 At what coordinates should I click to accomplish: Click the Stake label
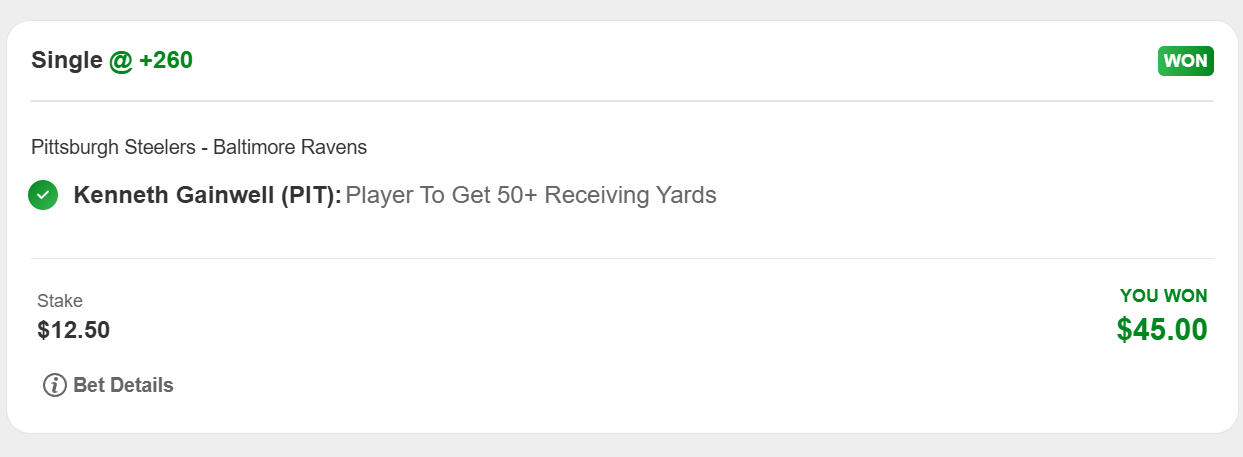[60, 300]
